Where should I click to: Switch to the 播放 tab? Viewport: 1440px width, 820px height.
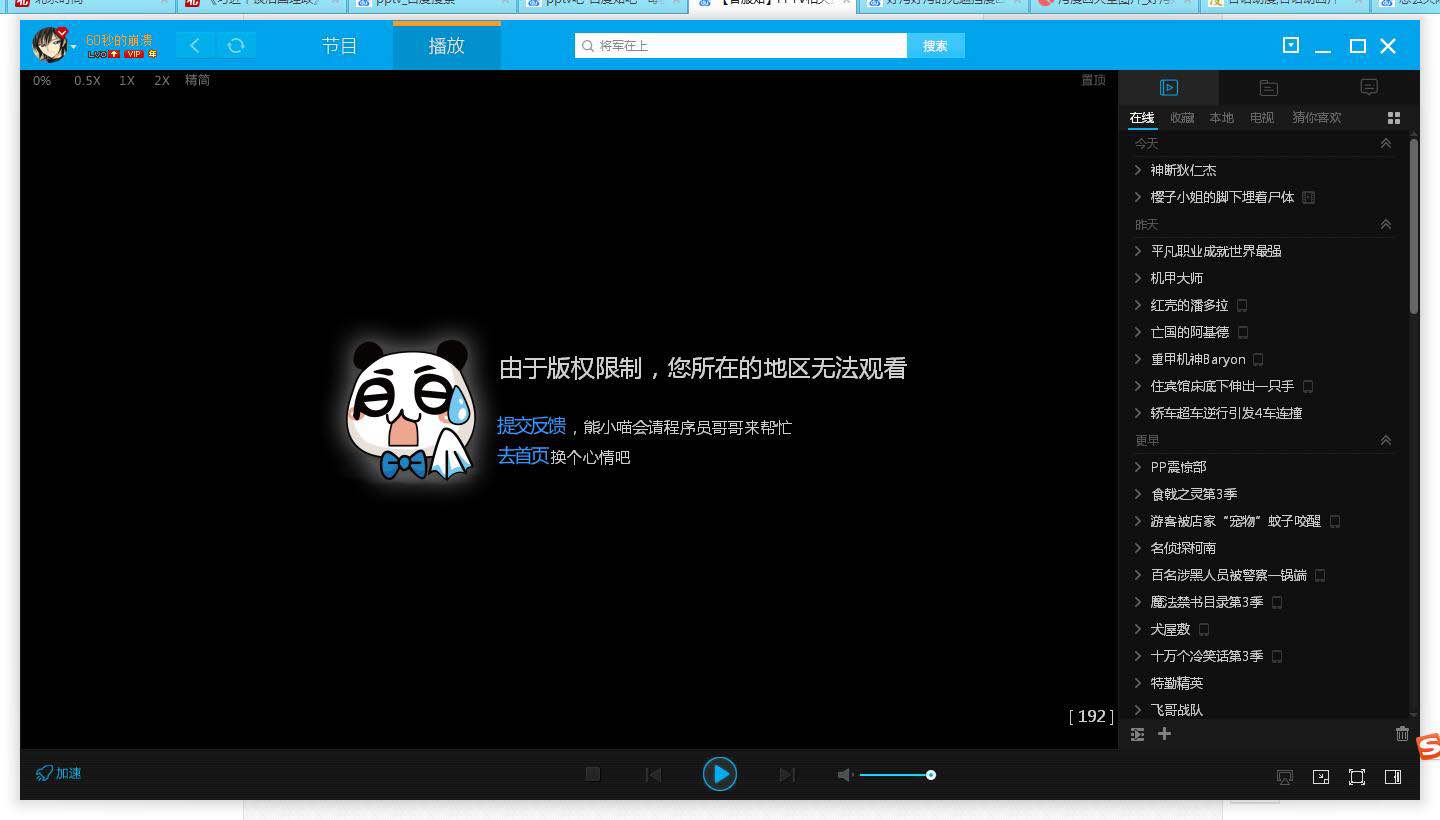click(x=446, y=46)
